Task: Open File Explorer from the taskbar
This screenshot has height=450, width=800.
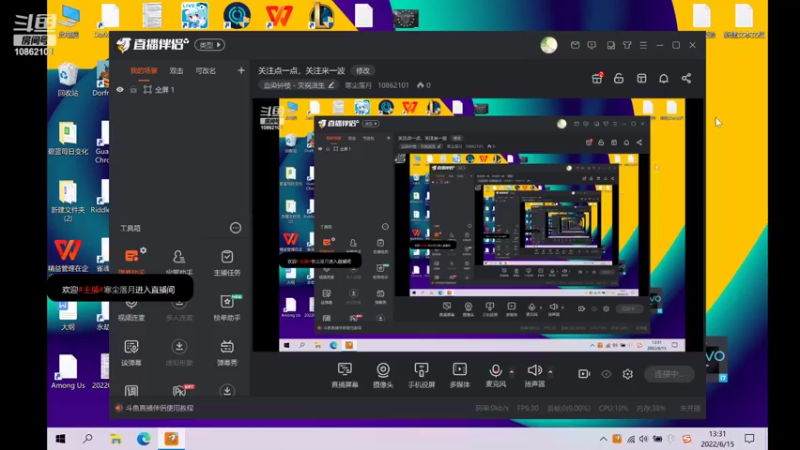Action: click(116, 439)
